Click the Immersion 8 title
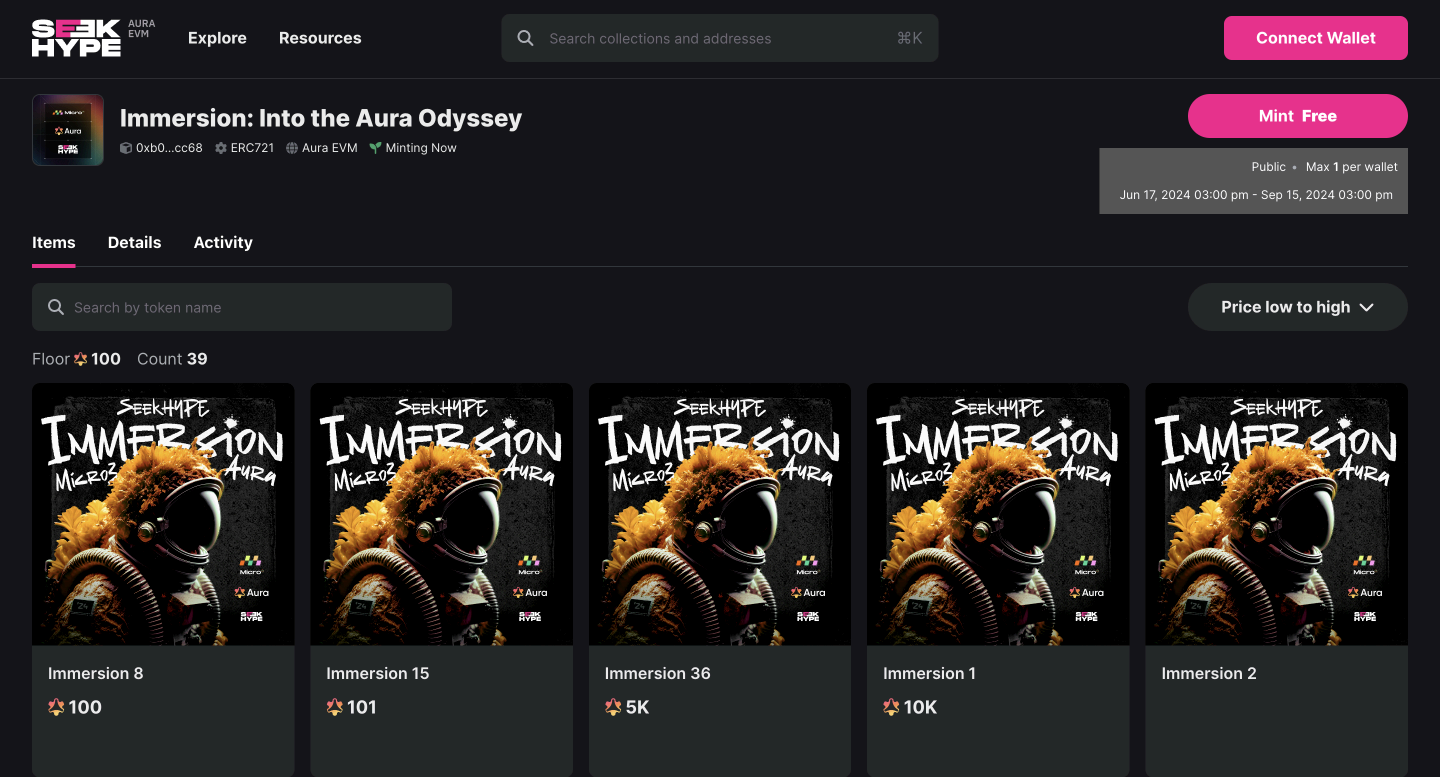 tap(96, 673)
